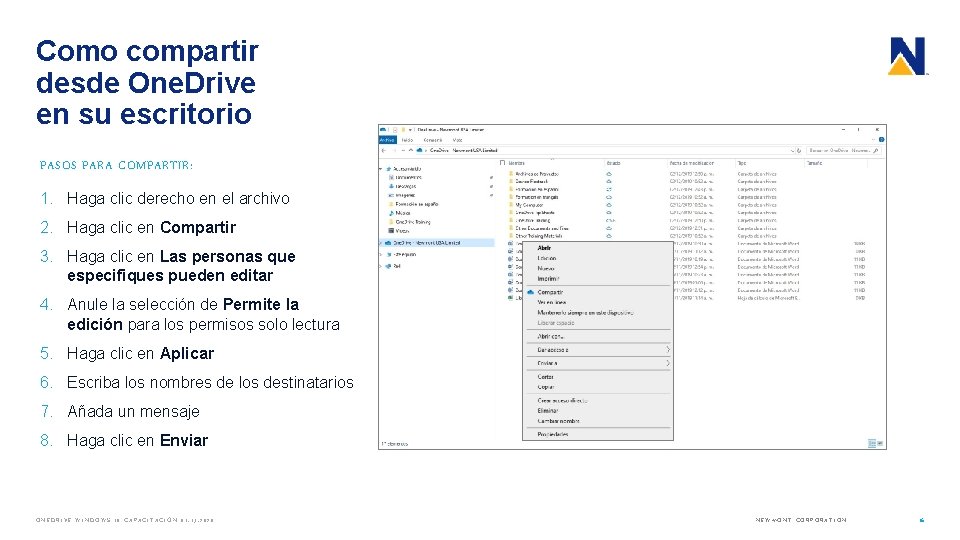
Task: Click the Refresh button beside the address bar
Action: point(799,151)
